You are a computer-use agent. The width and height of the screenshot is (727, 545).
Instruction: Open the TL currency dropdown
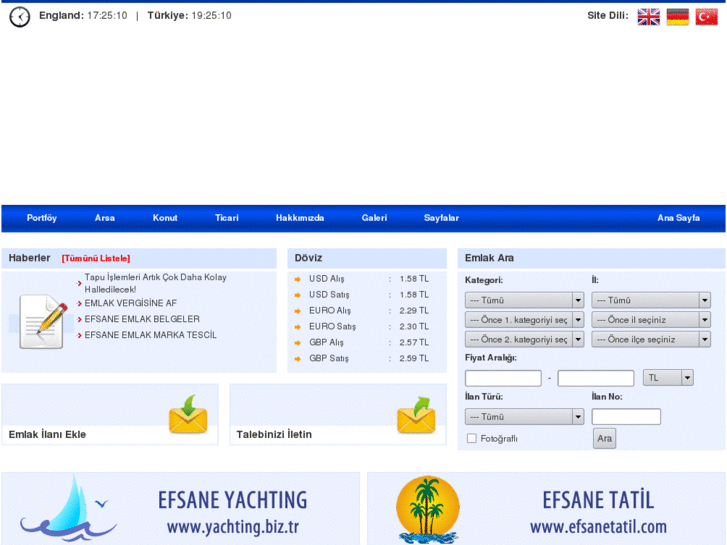tap(669, 378)
